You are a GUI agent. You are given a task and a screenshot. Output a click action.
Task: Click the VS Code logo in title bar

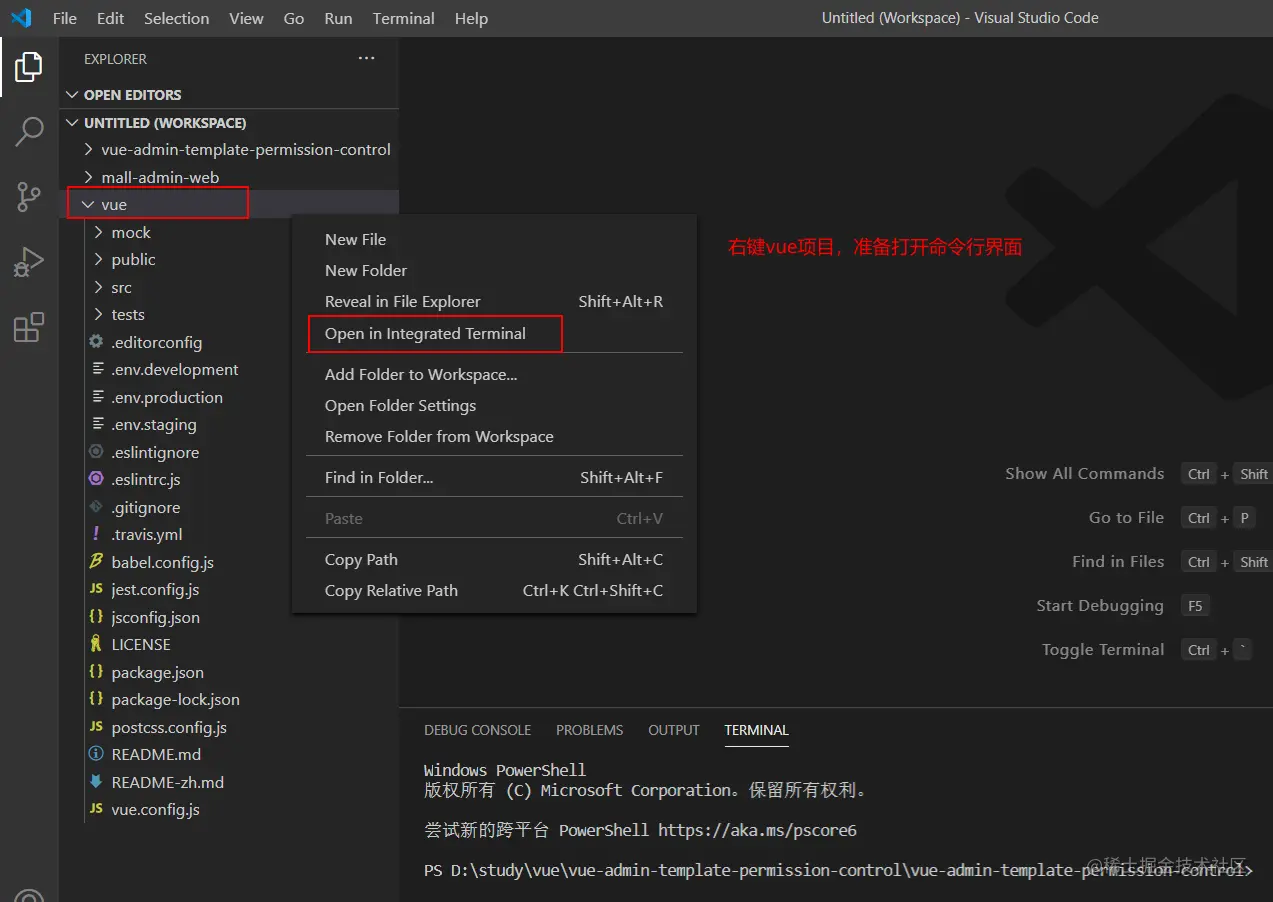(22, 18)
